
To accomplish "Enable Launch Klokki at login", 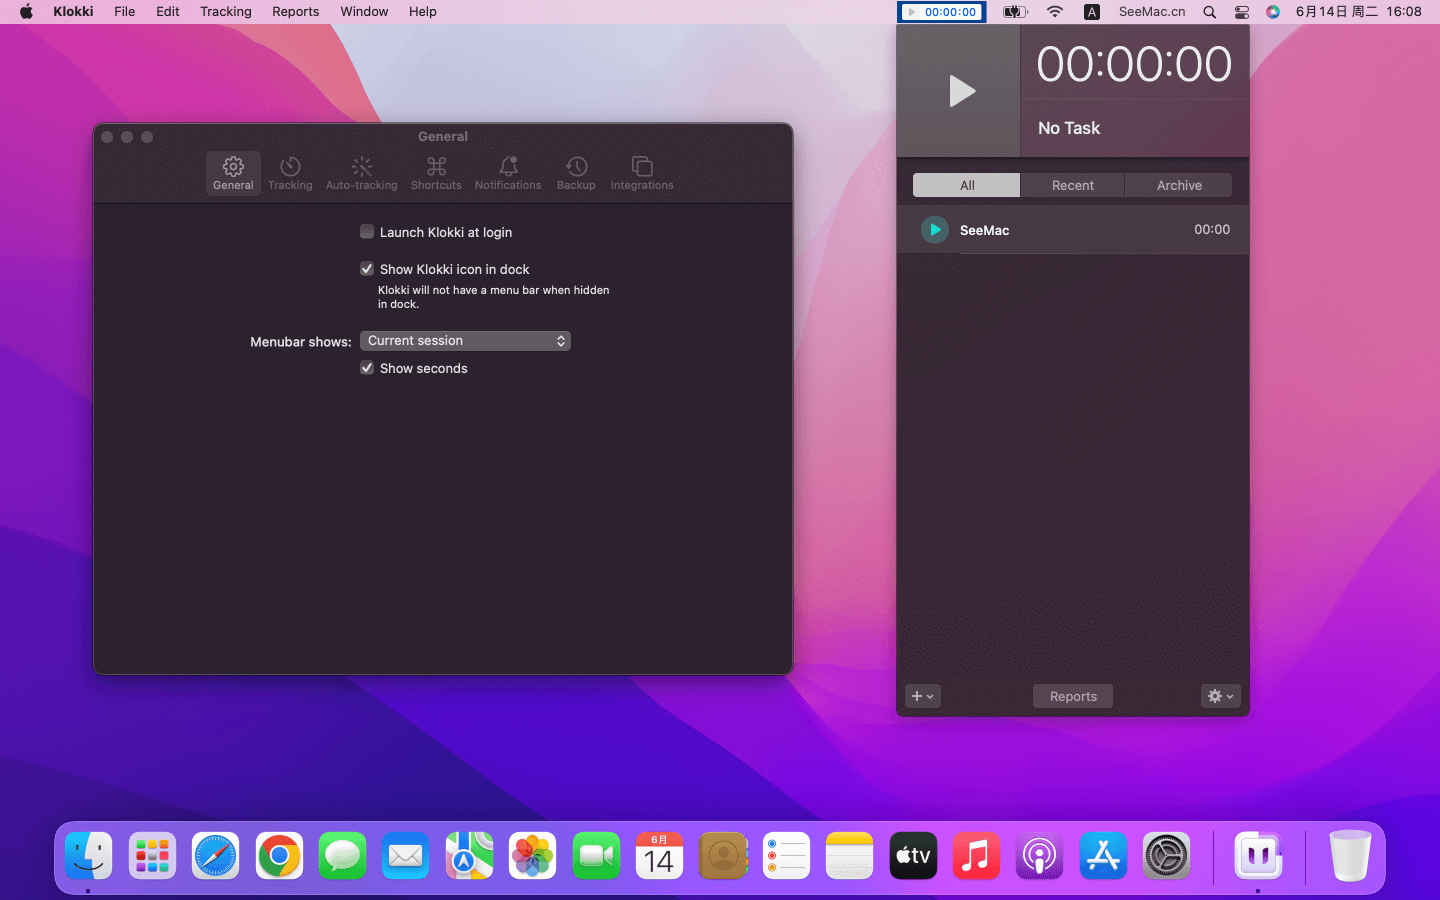I will 367,232.
